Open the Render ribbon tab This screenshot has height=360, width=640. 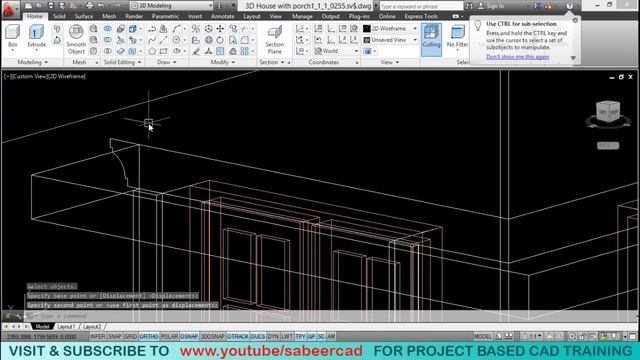click(134, 16)
